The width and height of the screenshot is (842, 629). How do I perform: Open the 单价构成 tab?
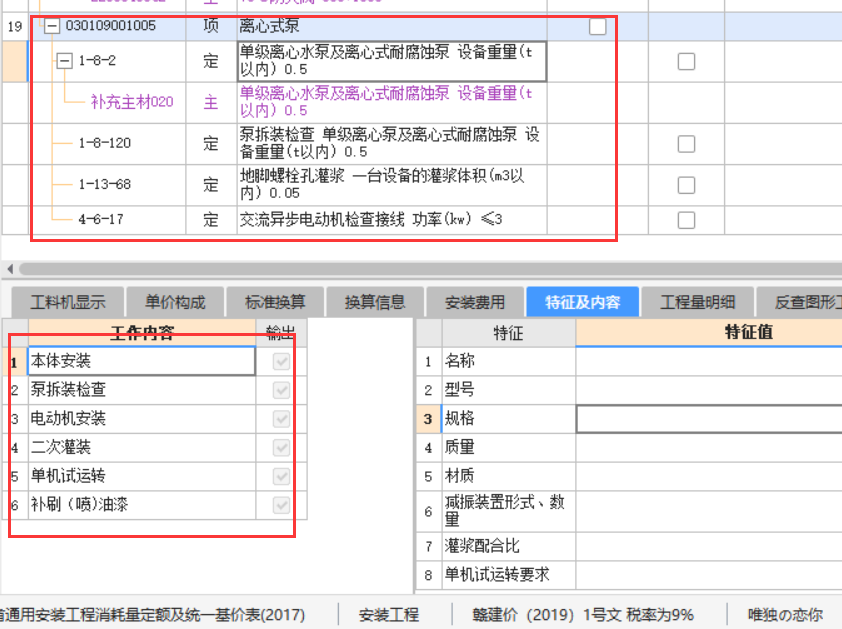click(175, 302)
